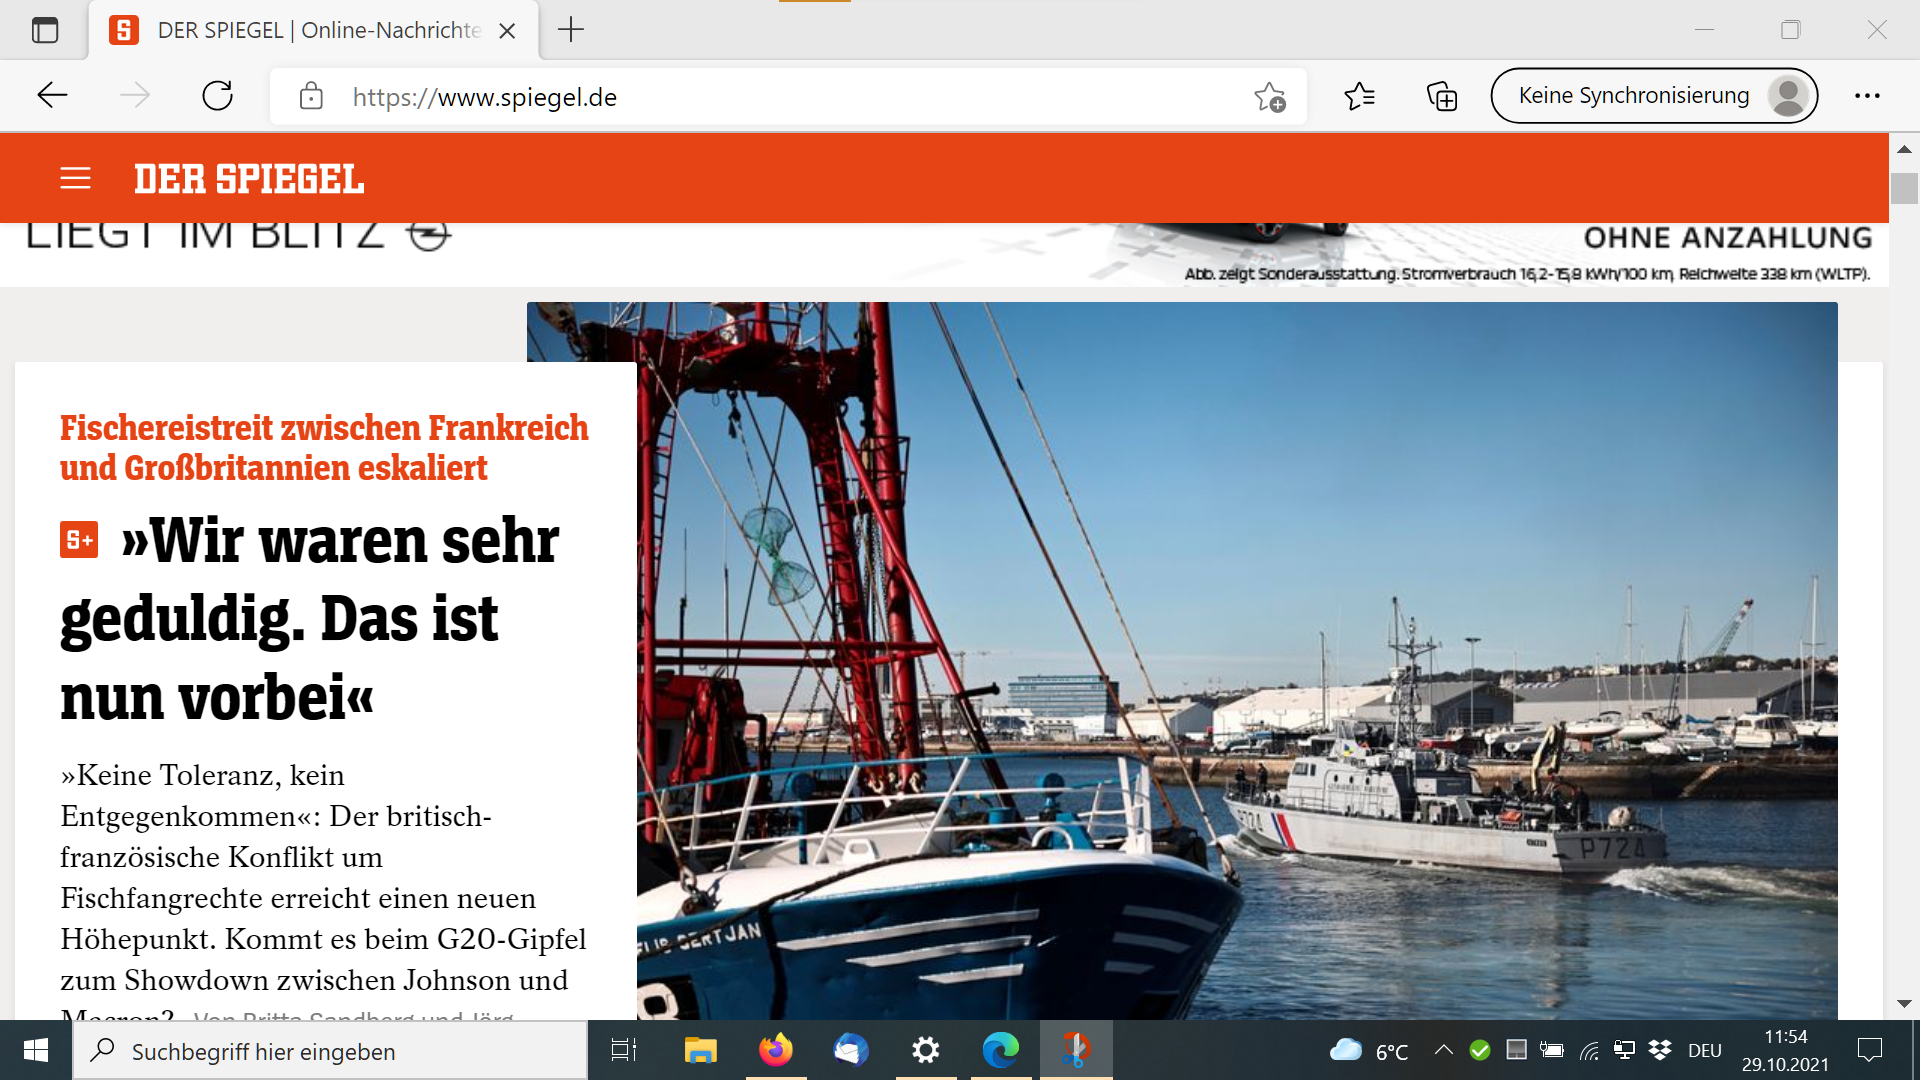Reload the current page
This screenshot has height=1080, width=1920.
coord(217,96)
